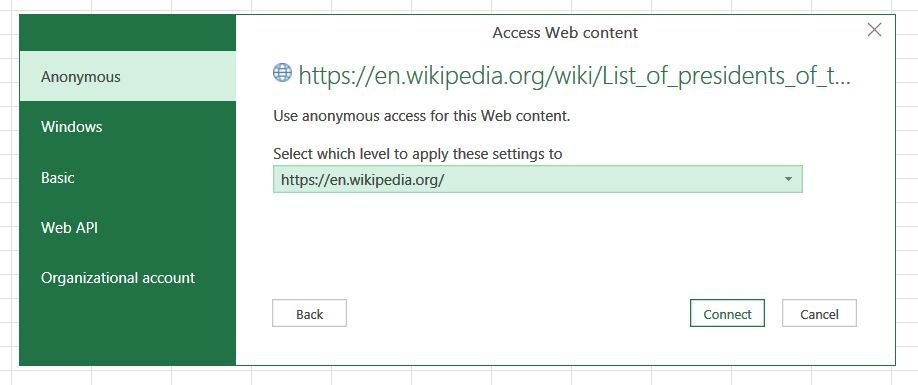Click the 'Use anonymous access' description text
Screen dimensions: 918x385
pos(422,116)
